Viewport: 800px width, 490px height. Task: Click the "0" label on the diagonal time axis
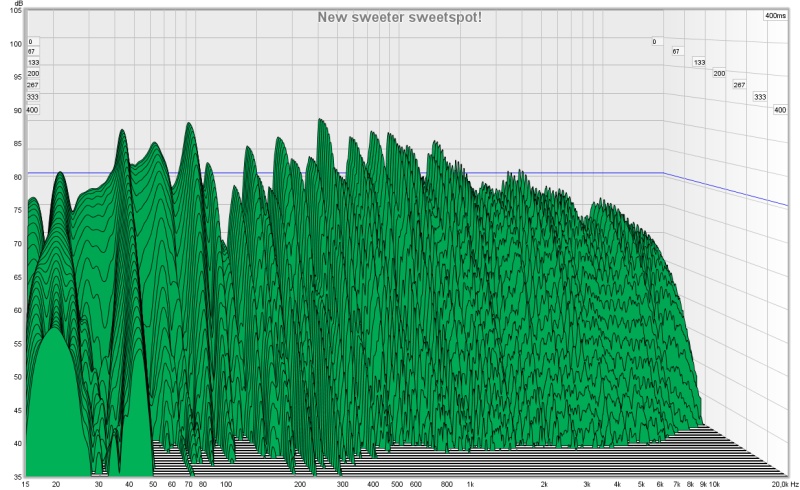point(655,42)
